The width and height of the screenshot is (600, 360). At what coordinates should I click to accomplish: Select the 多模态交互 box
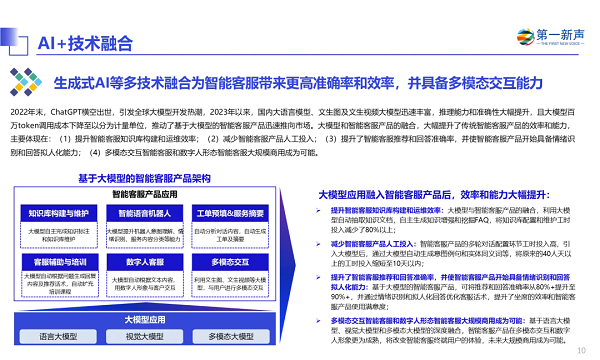(230, 262)
